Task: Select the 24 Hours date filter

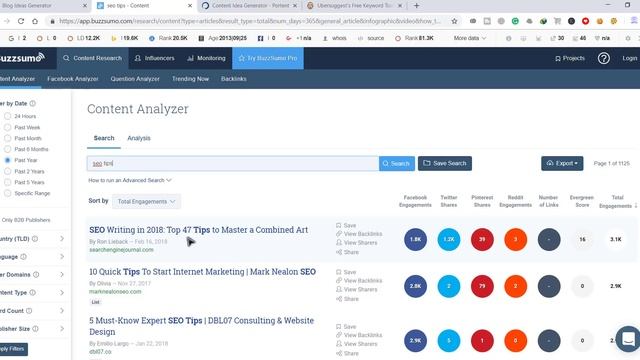Action: coord(7,116)
